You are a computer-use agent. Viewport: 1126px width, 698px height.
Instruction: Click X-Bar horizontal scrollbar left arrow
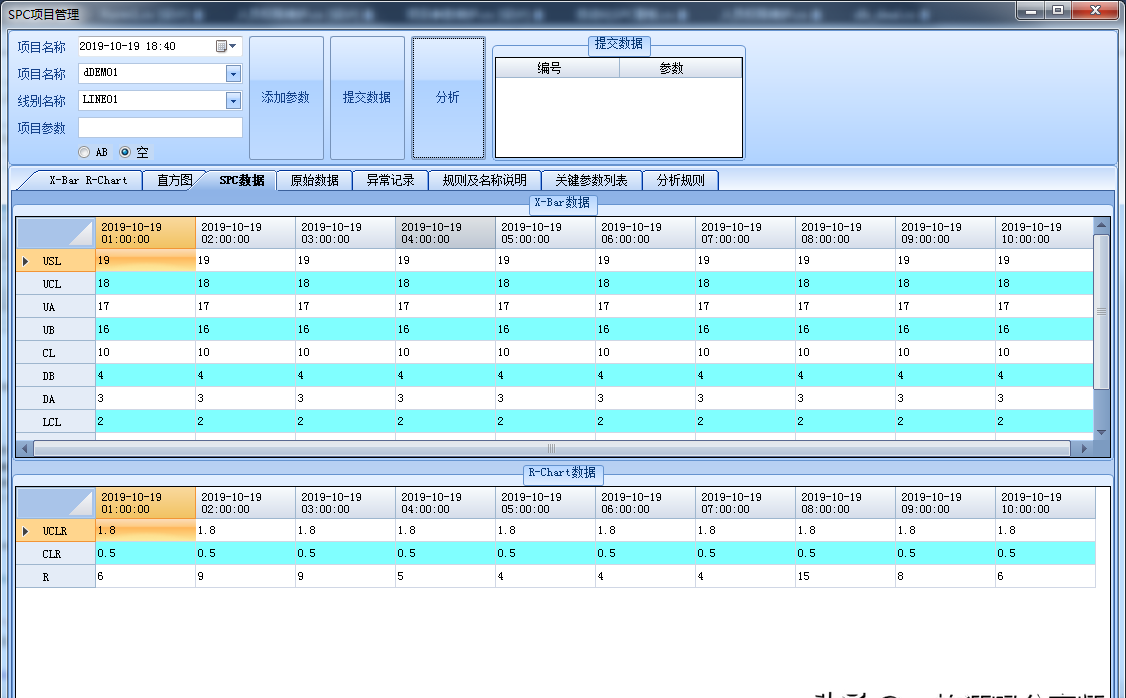(x=24, y=449)
